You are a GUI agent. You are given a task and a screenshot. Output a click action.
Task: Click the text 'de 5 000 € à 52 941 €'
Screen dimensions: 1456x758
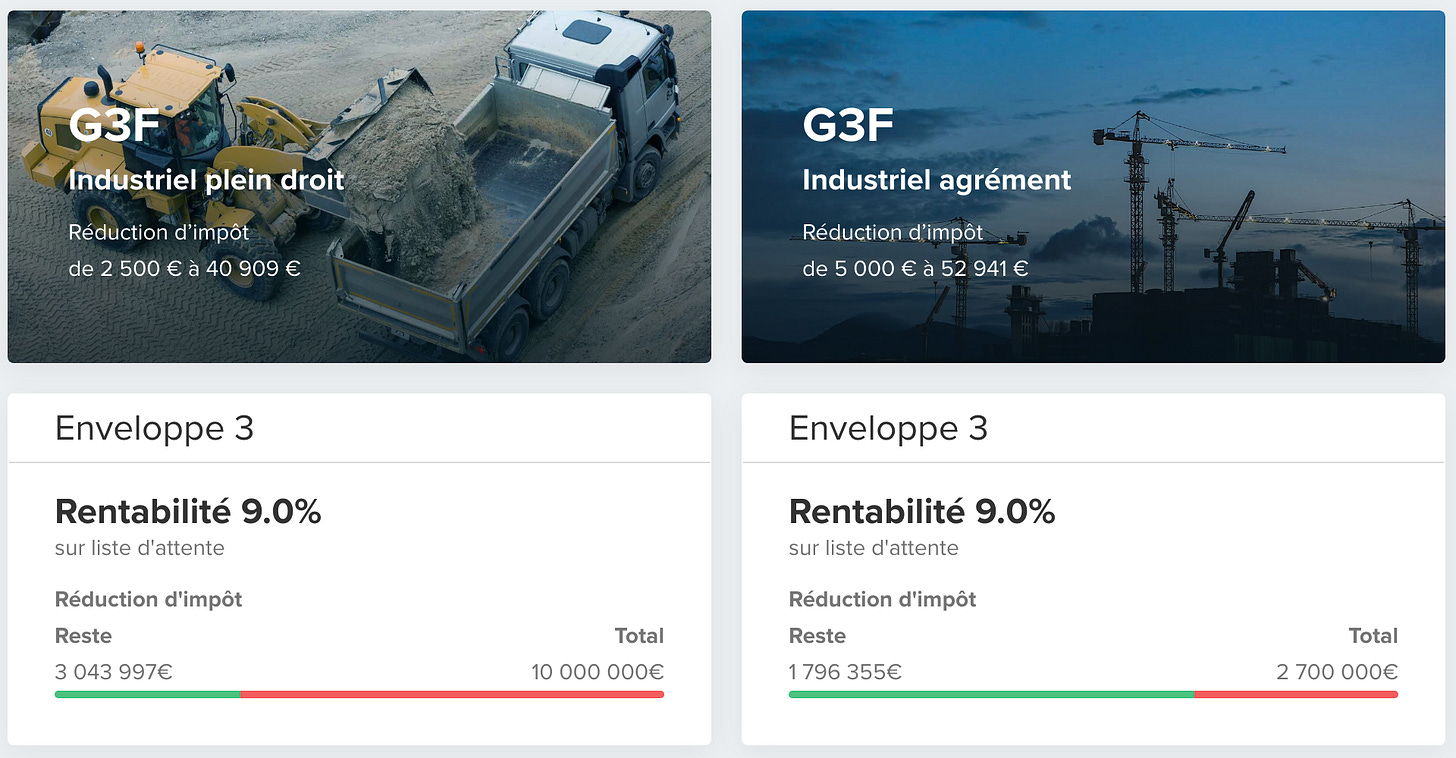[x=915, y=268]
